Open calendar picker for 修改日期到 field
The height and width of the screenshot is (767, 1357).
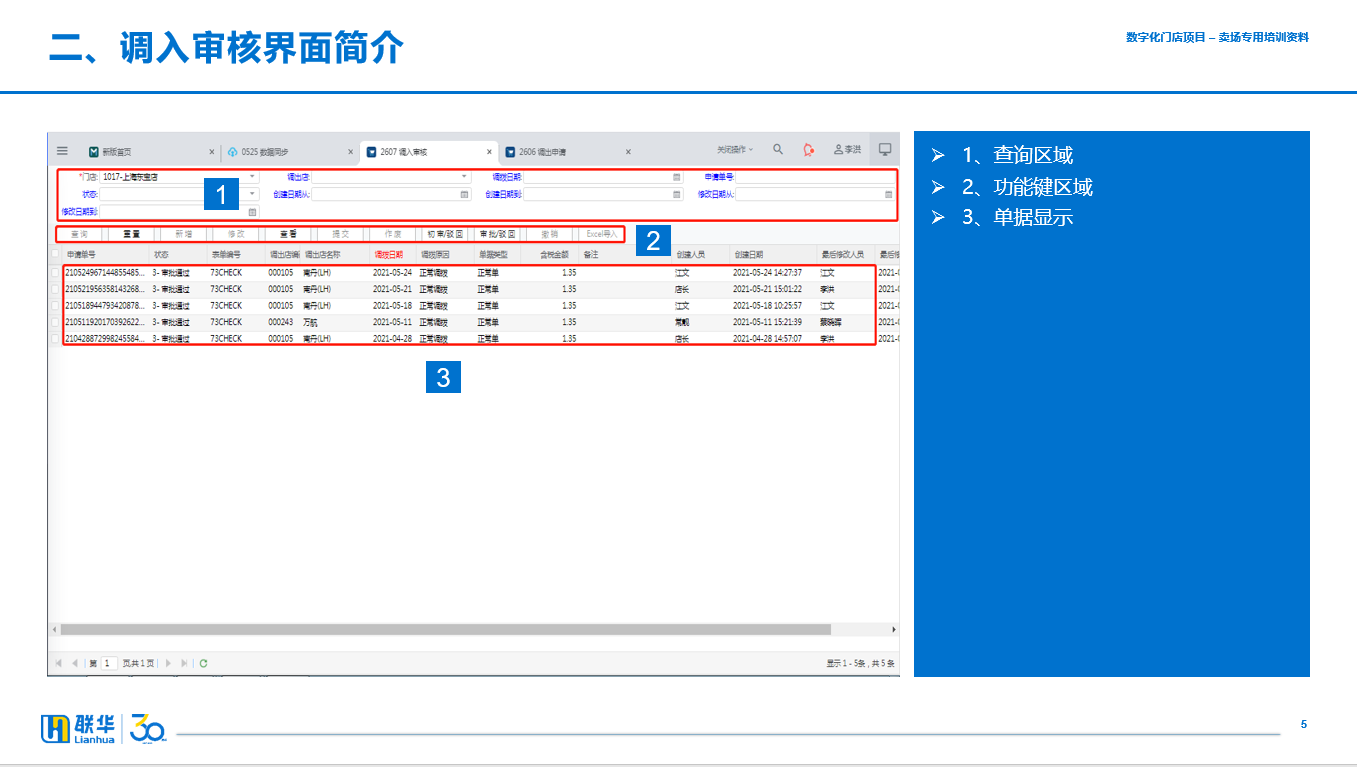[252, 212]
